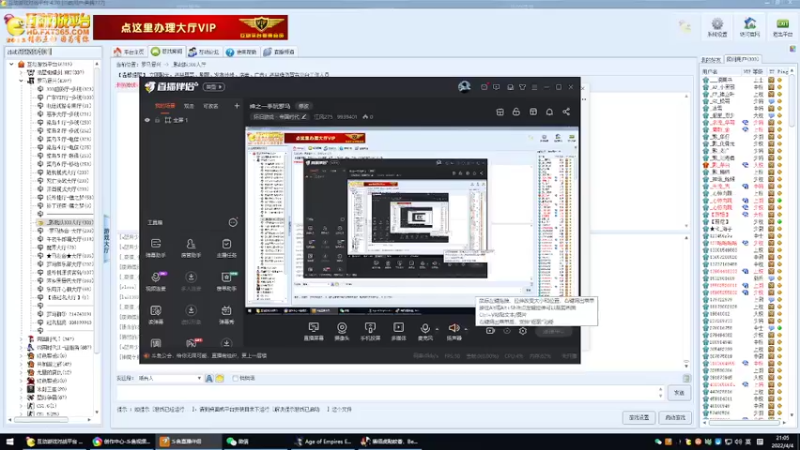
Task: Click the modify button beside room title
Action: (x=304, y=106)
